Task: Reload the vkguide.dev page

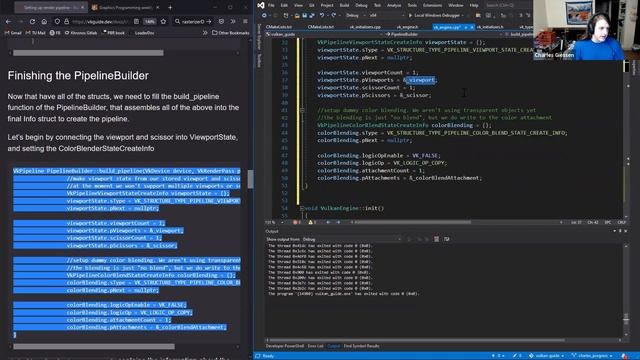Action: [32, 21]
